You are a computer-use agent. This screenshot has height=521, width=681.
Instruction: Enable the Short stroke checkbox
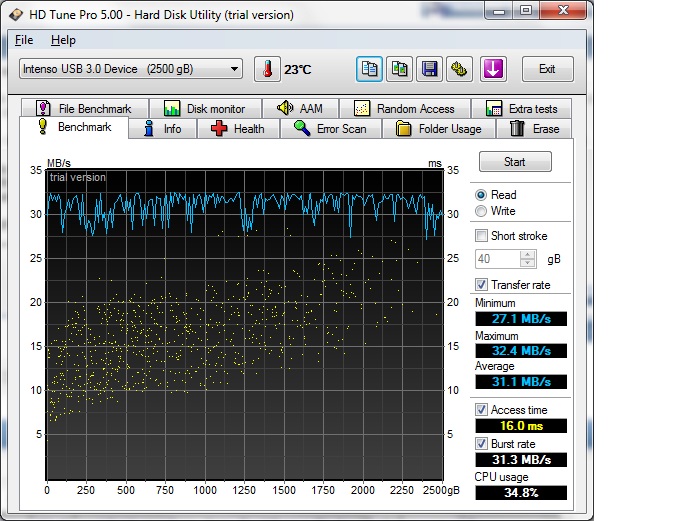pyautogui.click(x=481, y=236)
